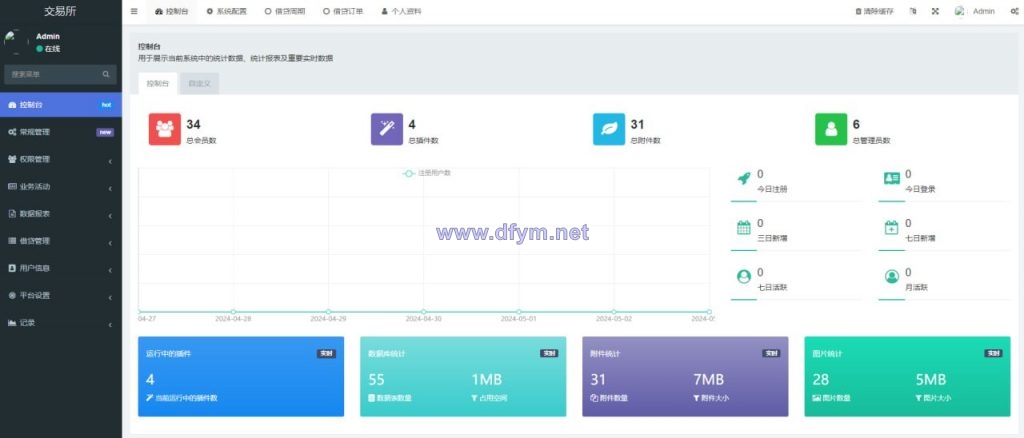Click the user circle icon for 七日活跃
The height and width of the screenshot is (438, 1024).
743,276
